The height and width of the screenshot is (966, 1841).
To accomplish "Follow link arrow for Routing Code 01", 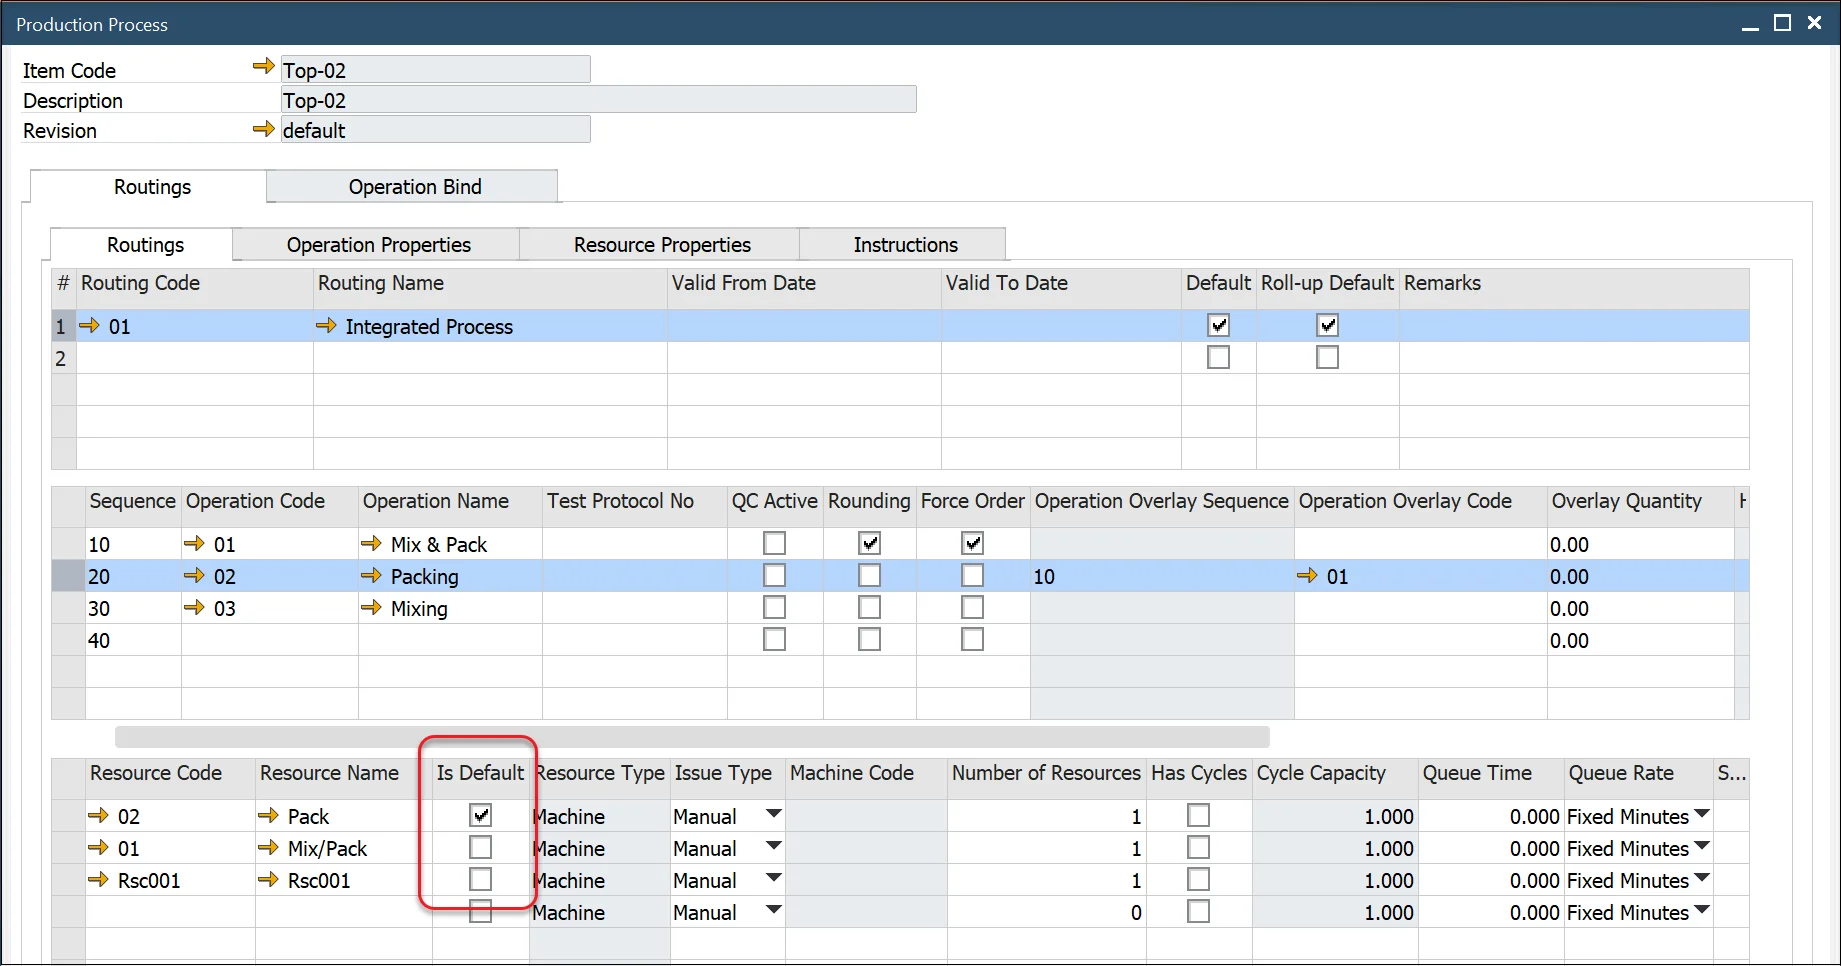I will 90,325.
